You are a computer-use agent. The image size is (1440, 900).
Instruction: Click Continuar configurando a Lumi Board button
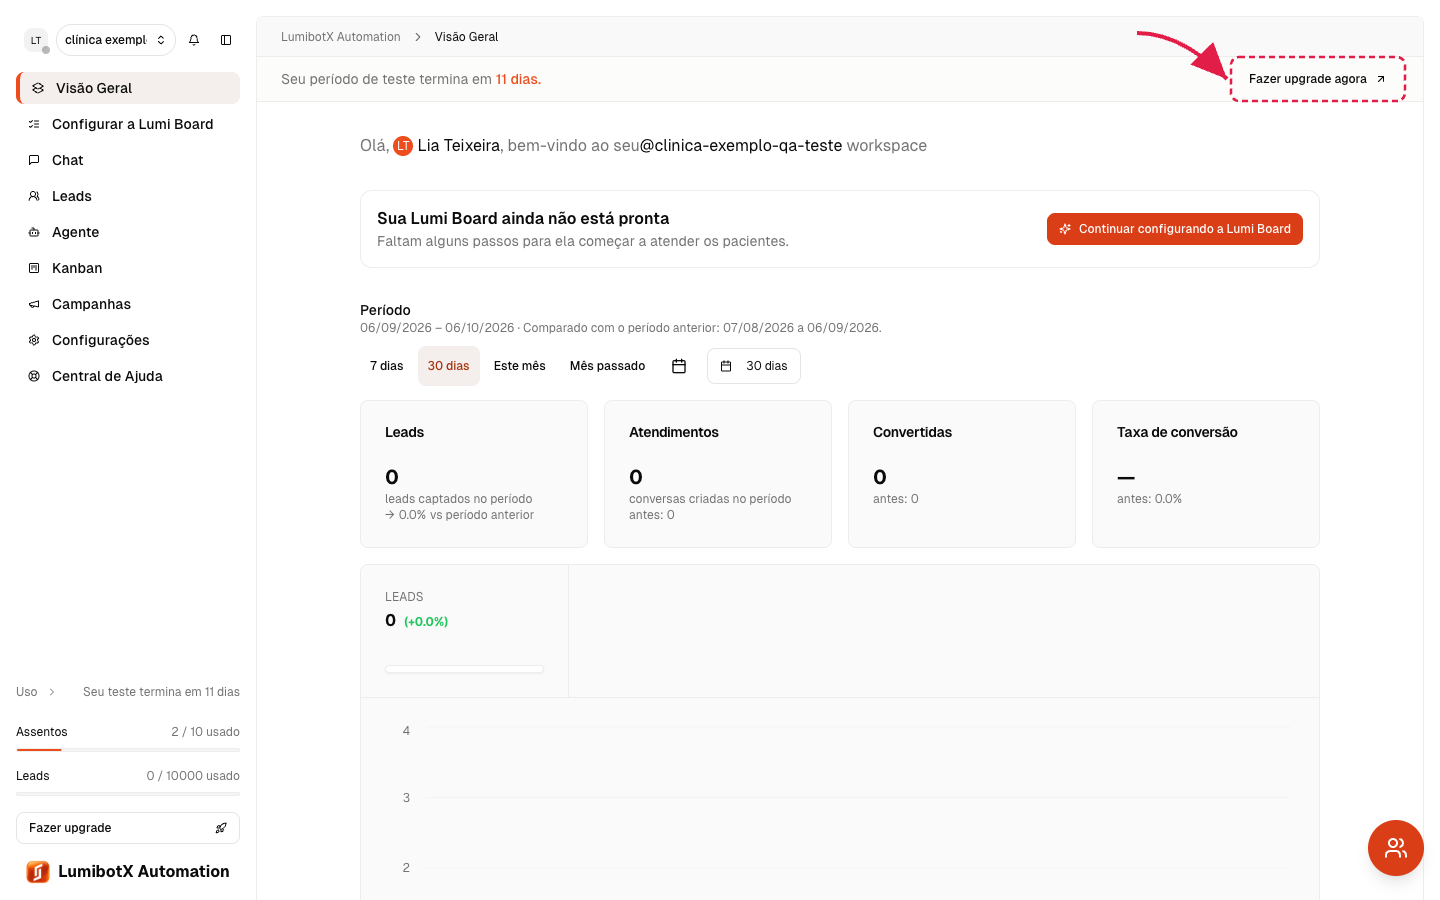(1175, 229)
